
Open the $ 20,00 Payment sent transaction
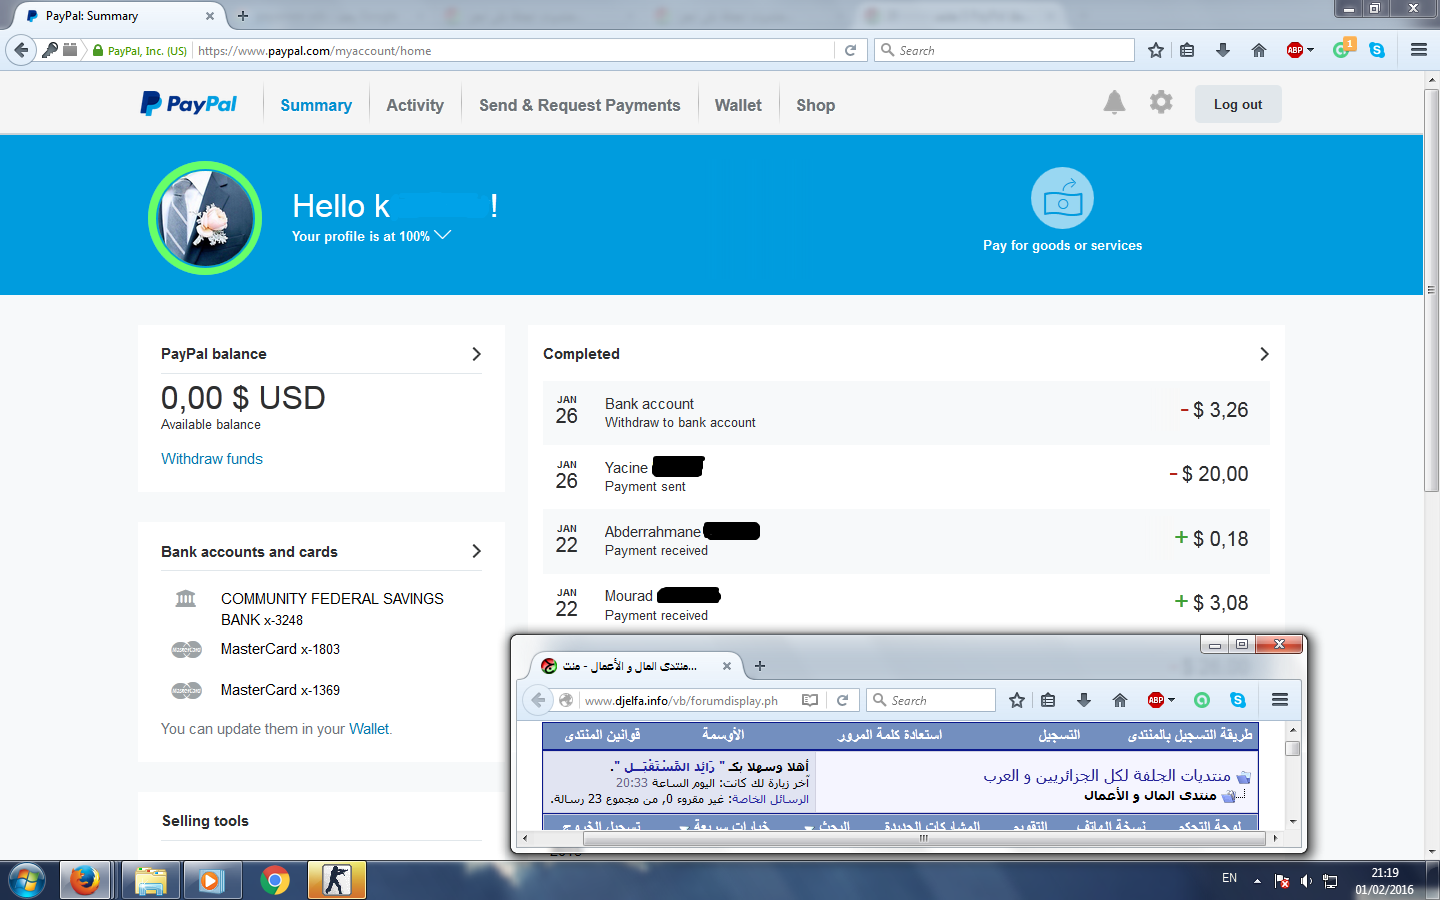pyautogui.click(x=906, y=477)
